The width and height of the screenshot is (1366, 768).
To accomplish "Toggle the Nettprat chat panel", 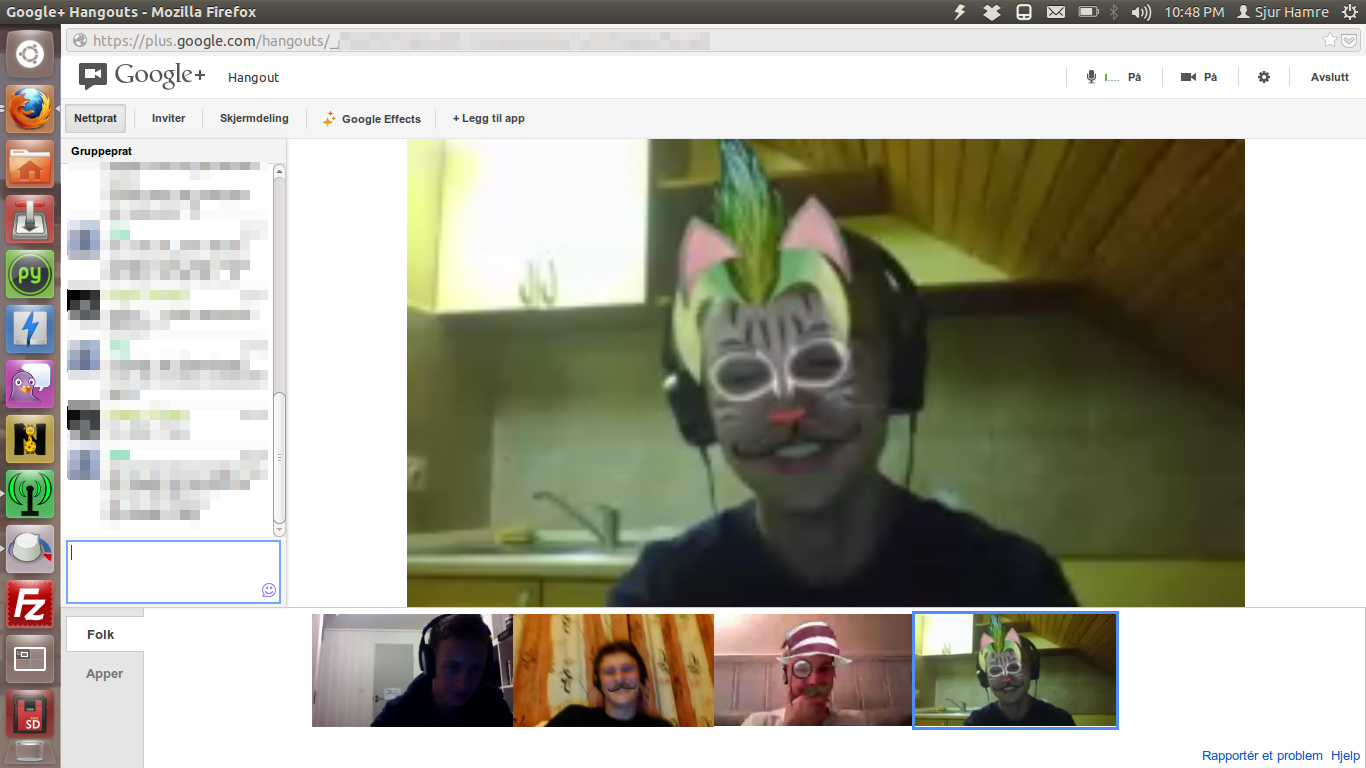I will (96, 118).
